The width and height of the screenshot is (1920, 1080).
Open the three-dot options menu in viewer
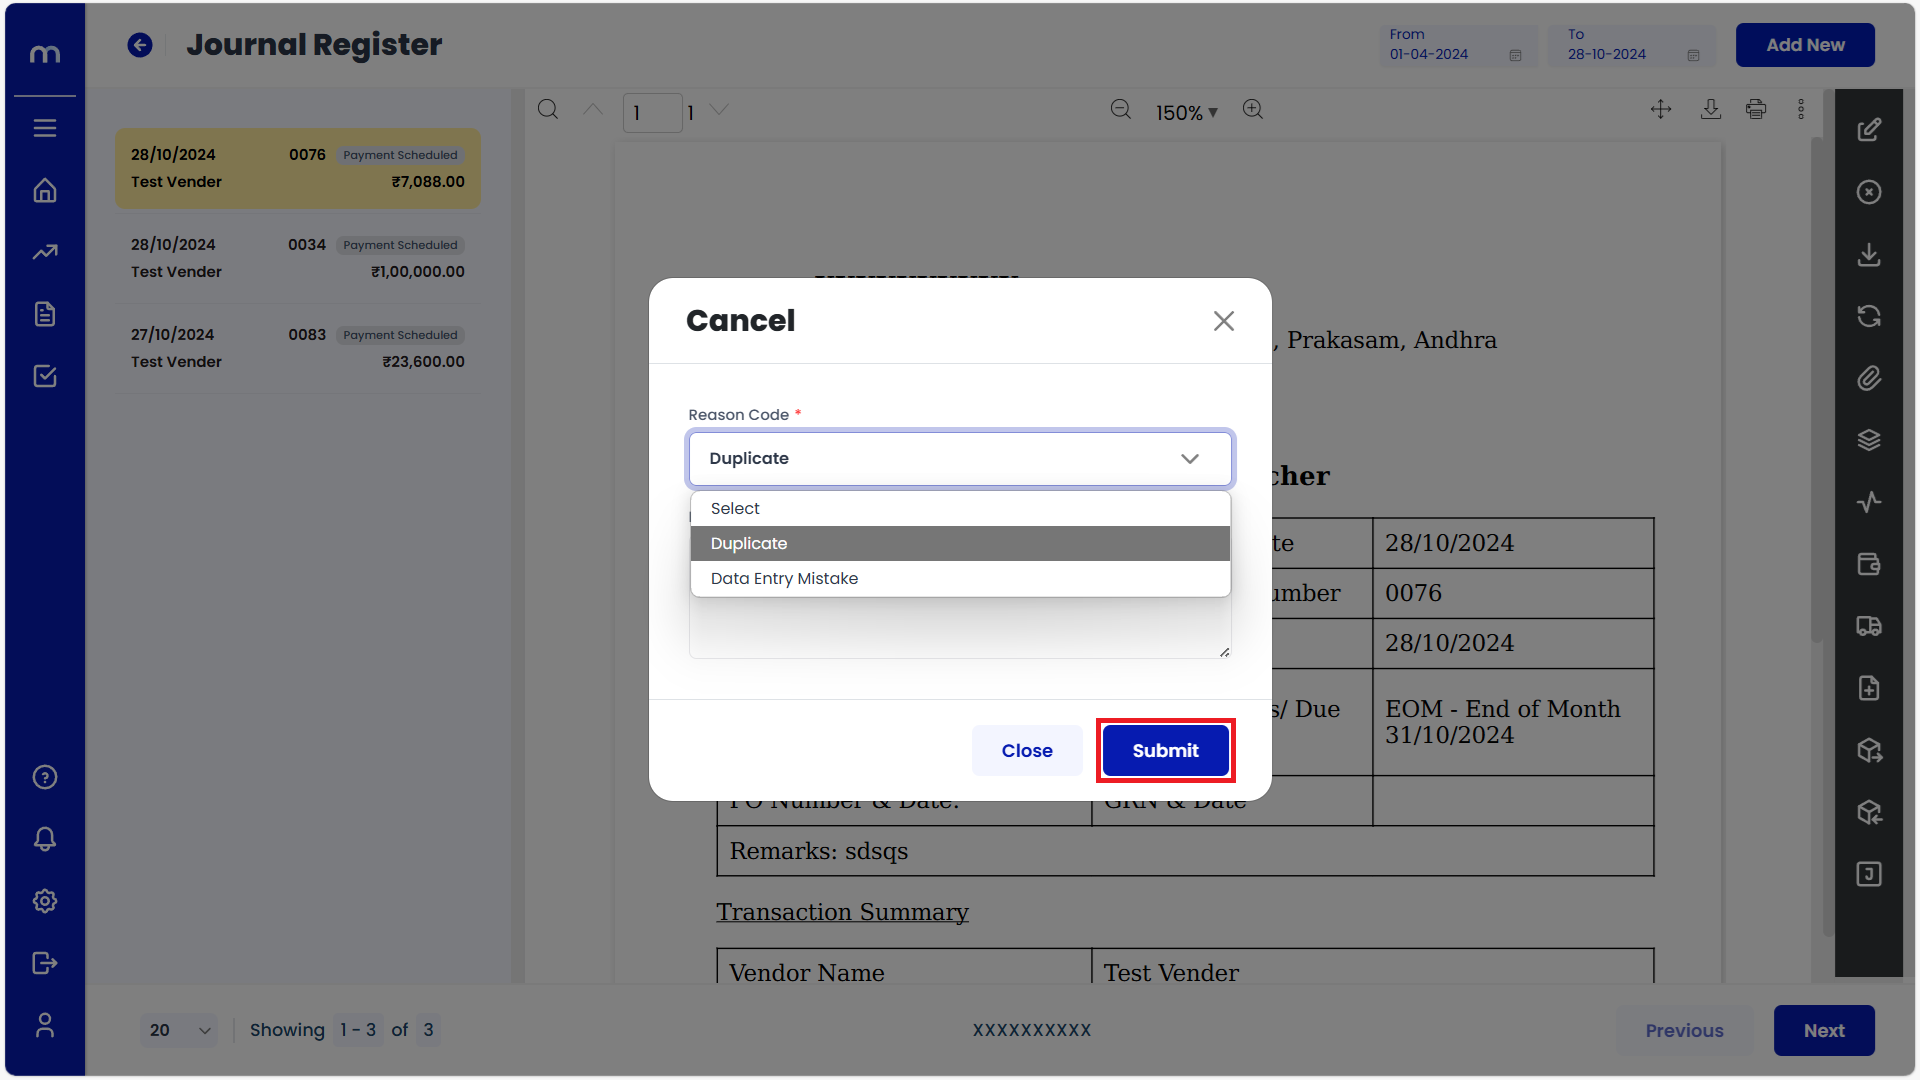point(1801,109)
